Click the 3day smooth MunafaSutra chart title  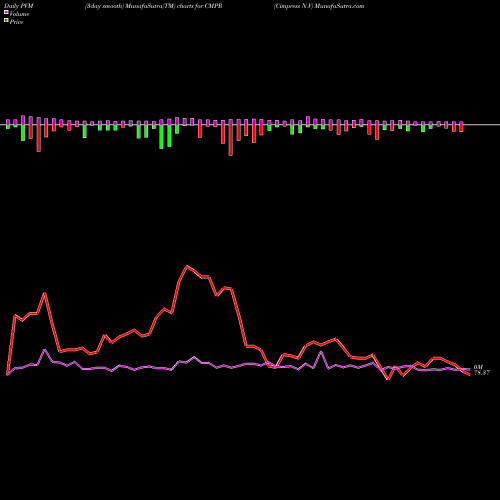[x=153, y=6]
